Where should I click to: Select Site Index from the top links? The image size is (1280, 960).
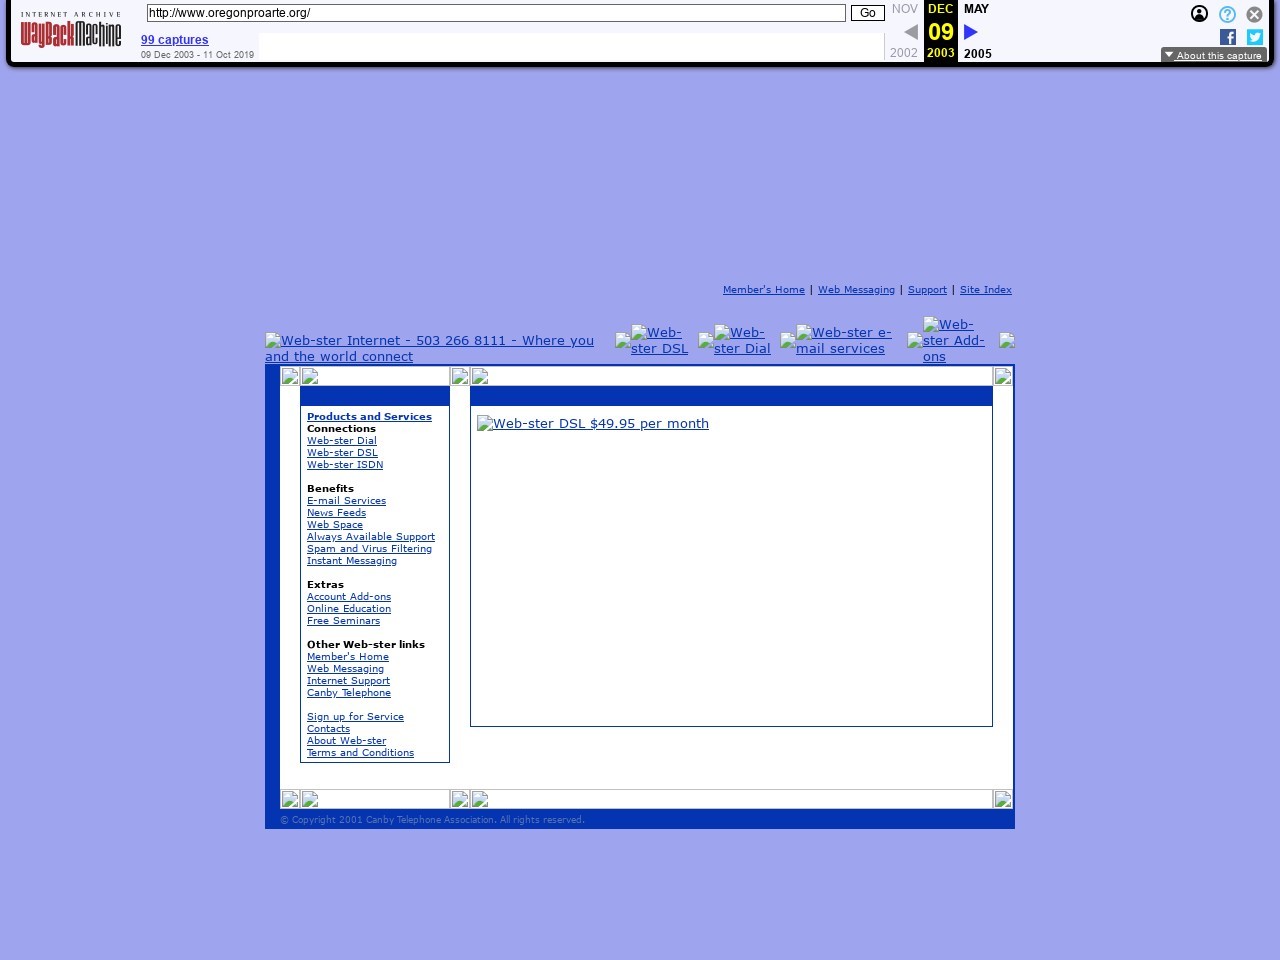986,289
